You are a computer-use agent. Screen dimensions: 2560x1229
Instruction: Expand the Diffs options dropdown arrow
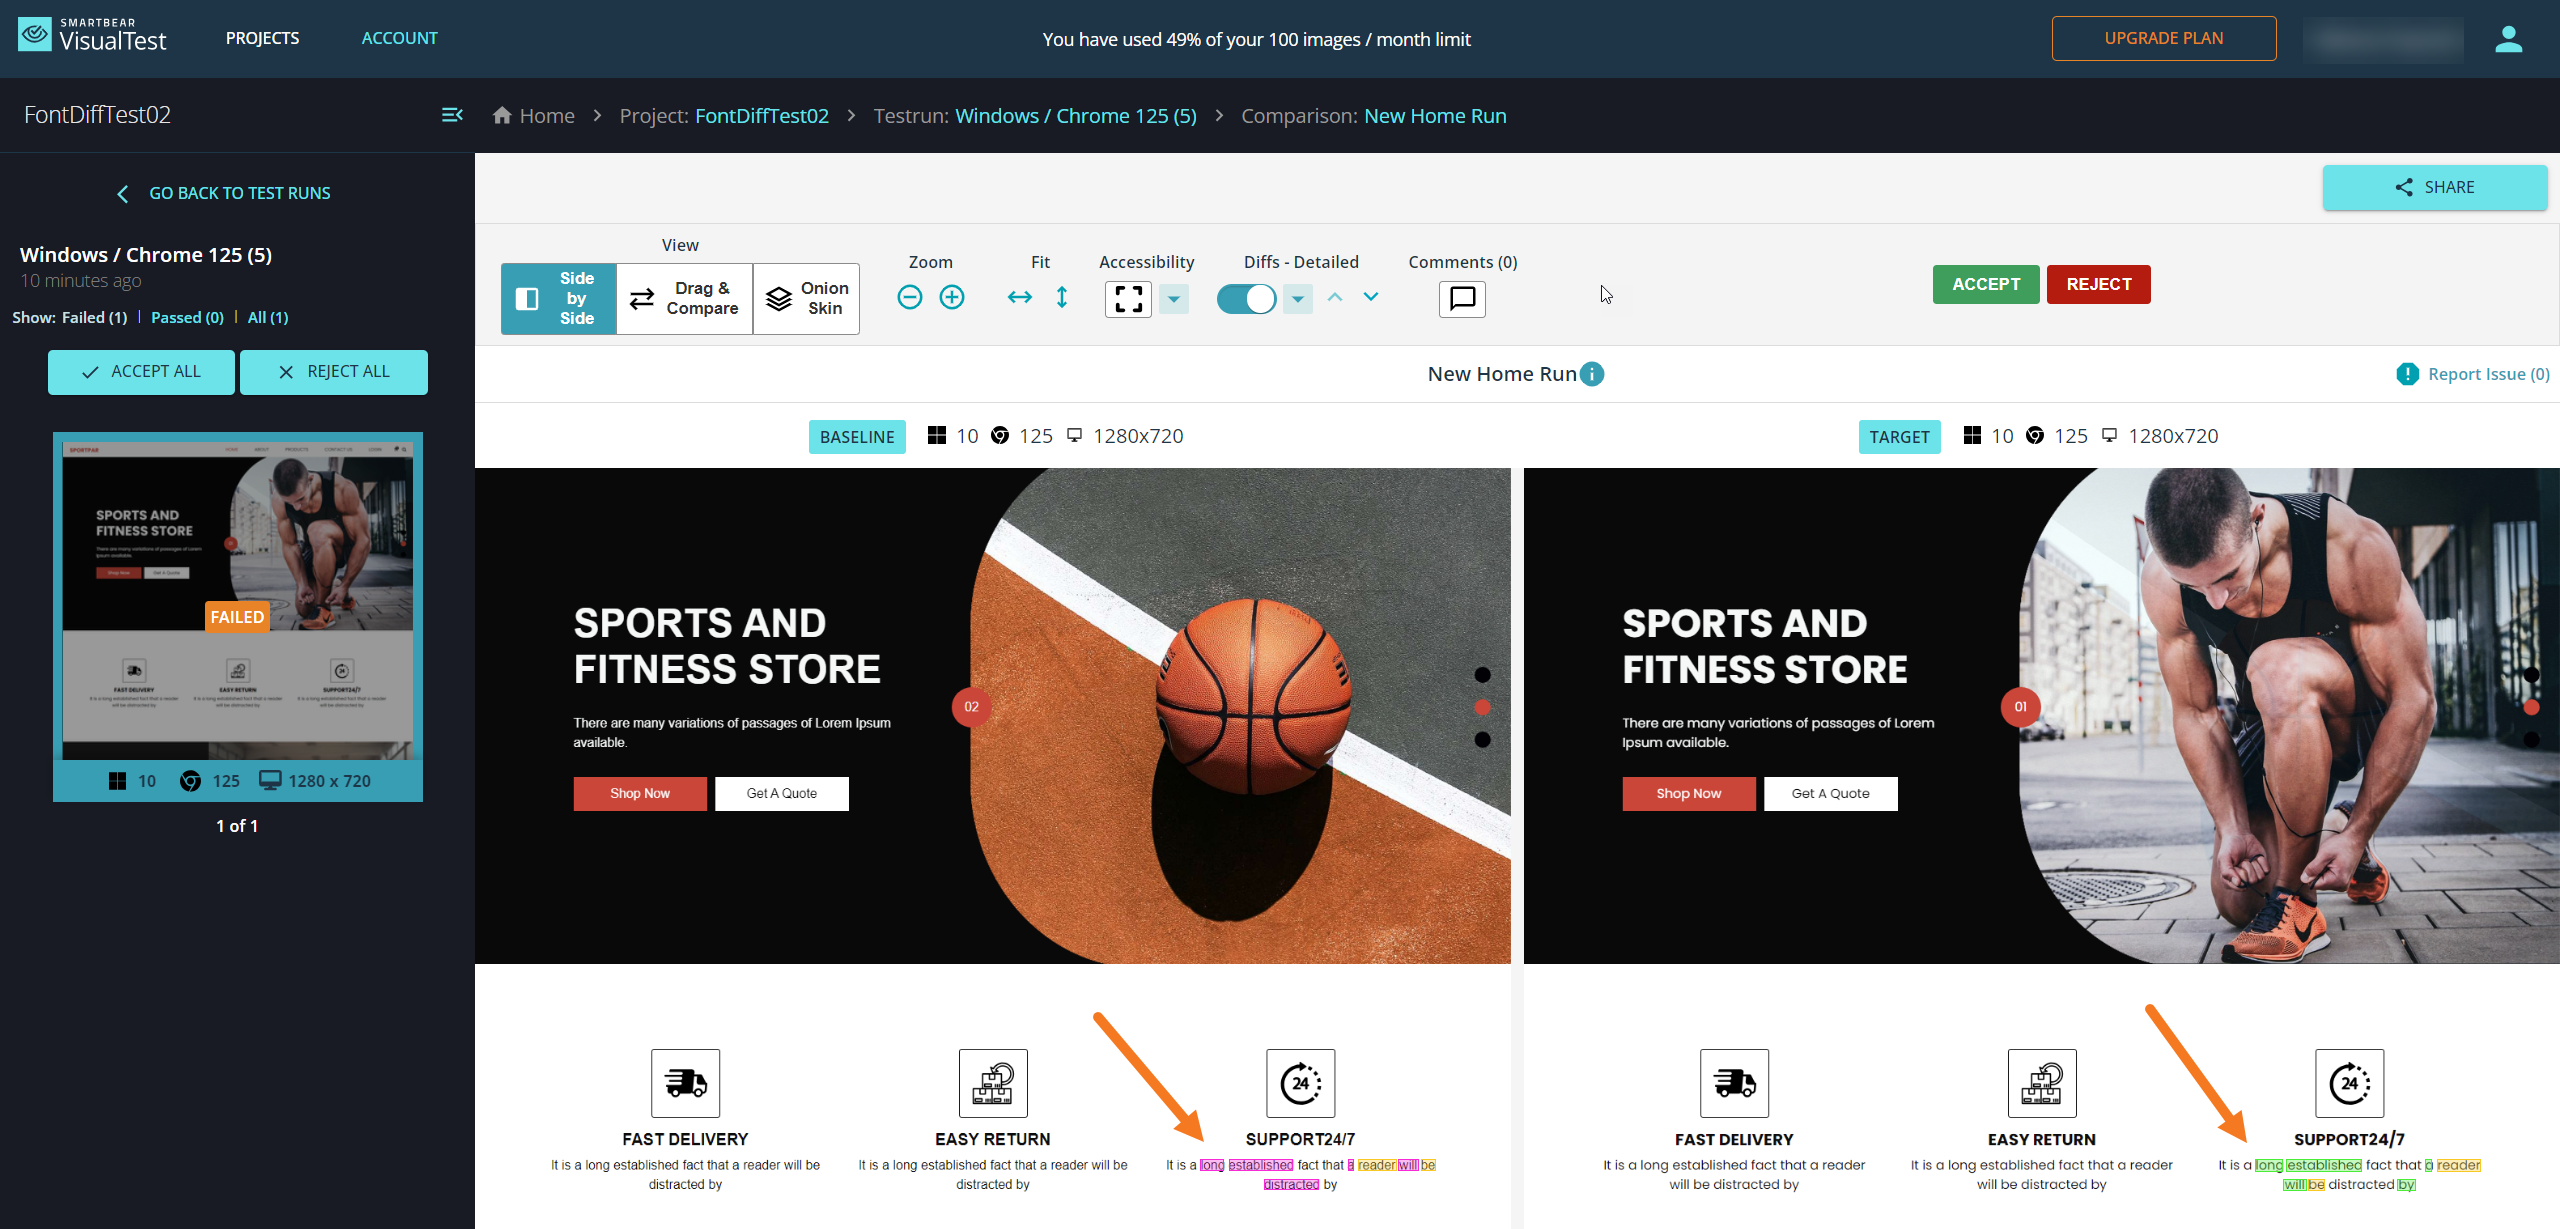tap(1297, 298)
